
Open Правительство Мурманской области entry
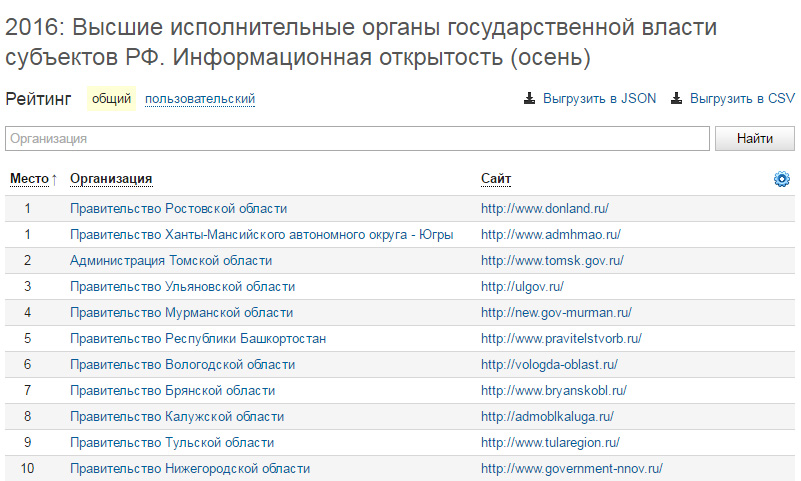click(x=181, y=313)
